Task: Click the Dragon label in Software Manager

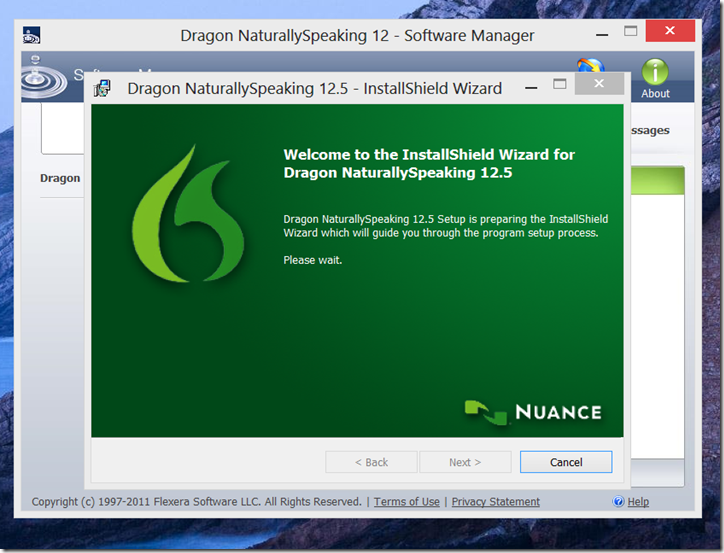Action: tap(60, 178)
